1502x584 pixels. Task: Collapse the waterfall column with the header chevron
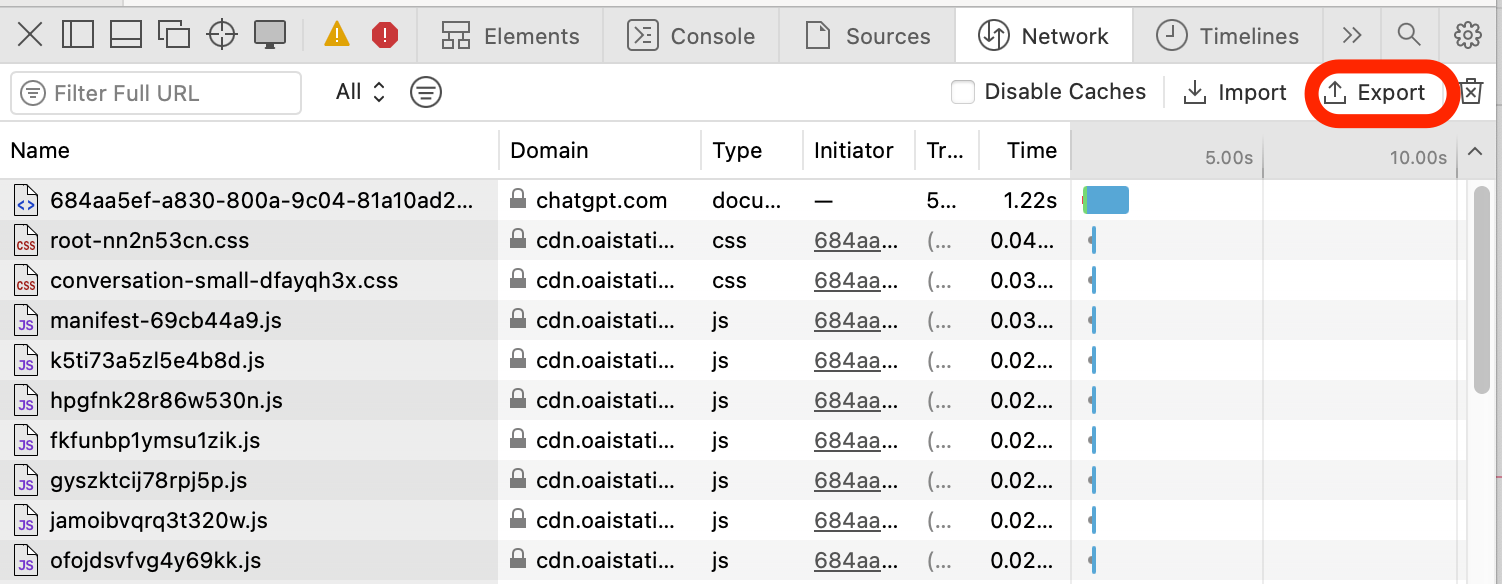click(x=1475, y=152)
